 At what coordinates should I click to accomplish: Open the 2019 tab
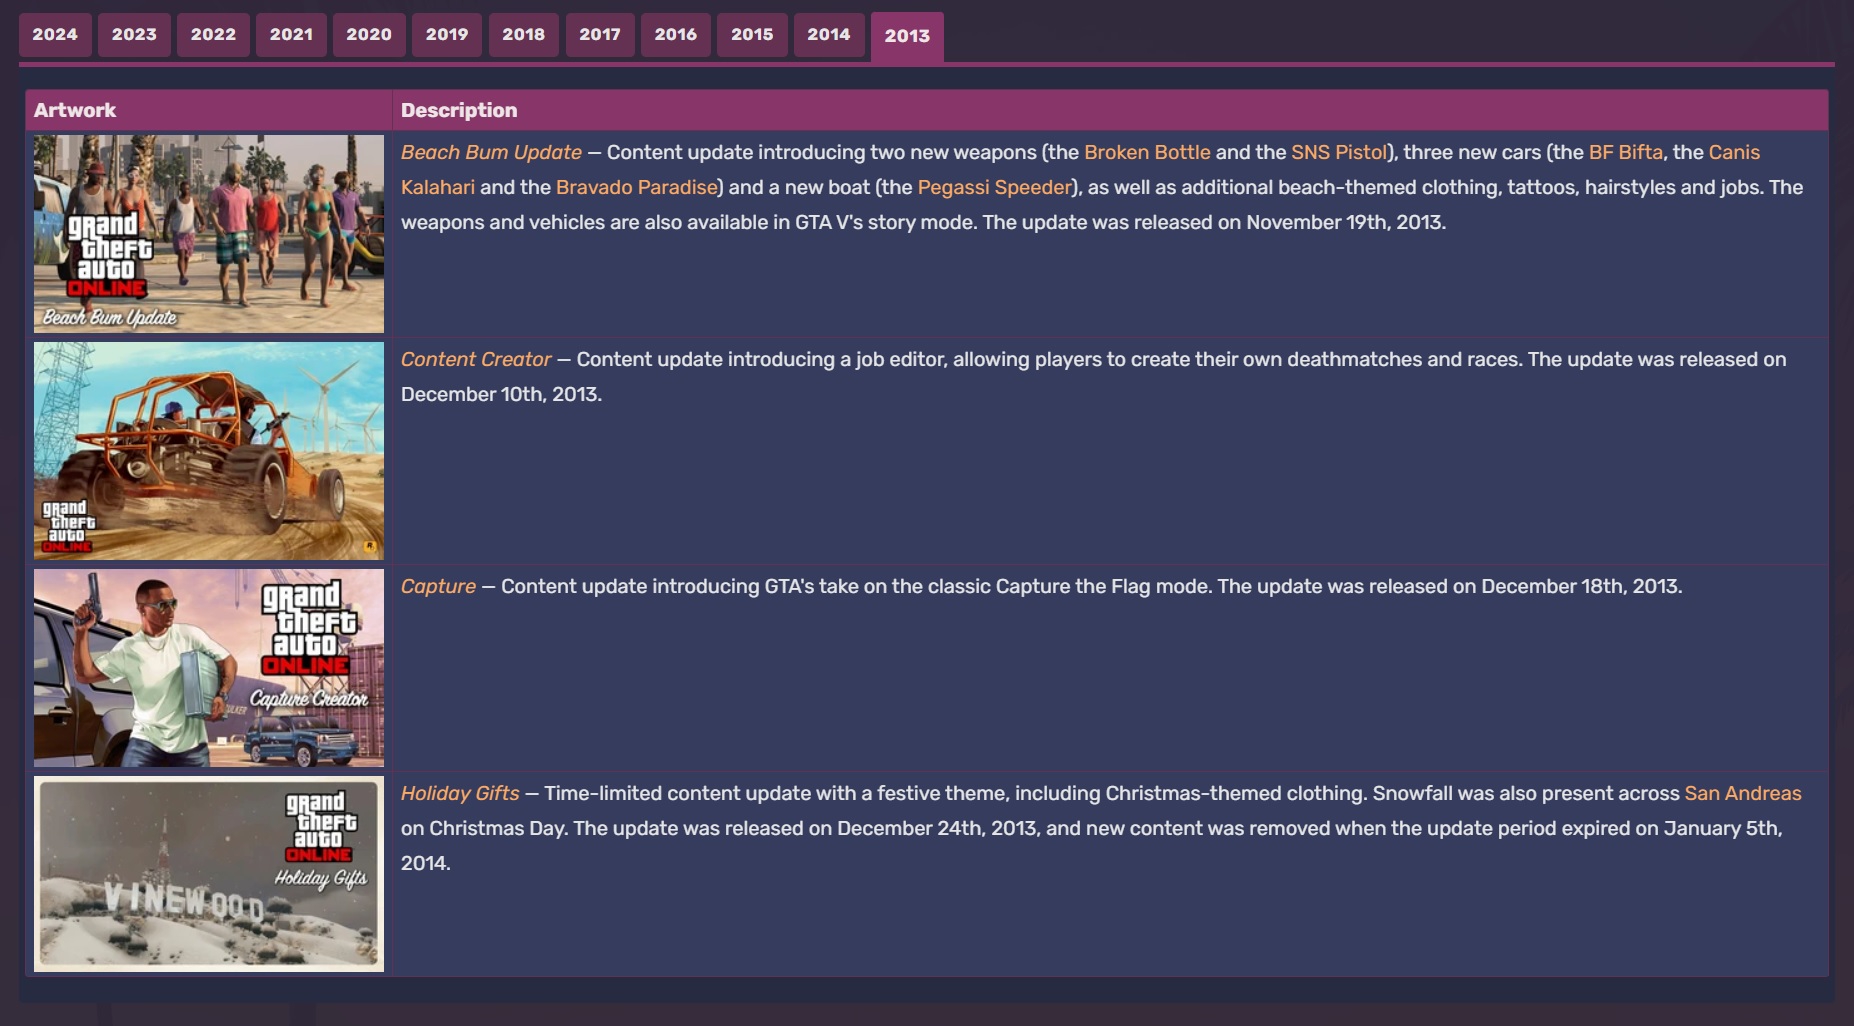click(447, 35)
